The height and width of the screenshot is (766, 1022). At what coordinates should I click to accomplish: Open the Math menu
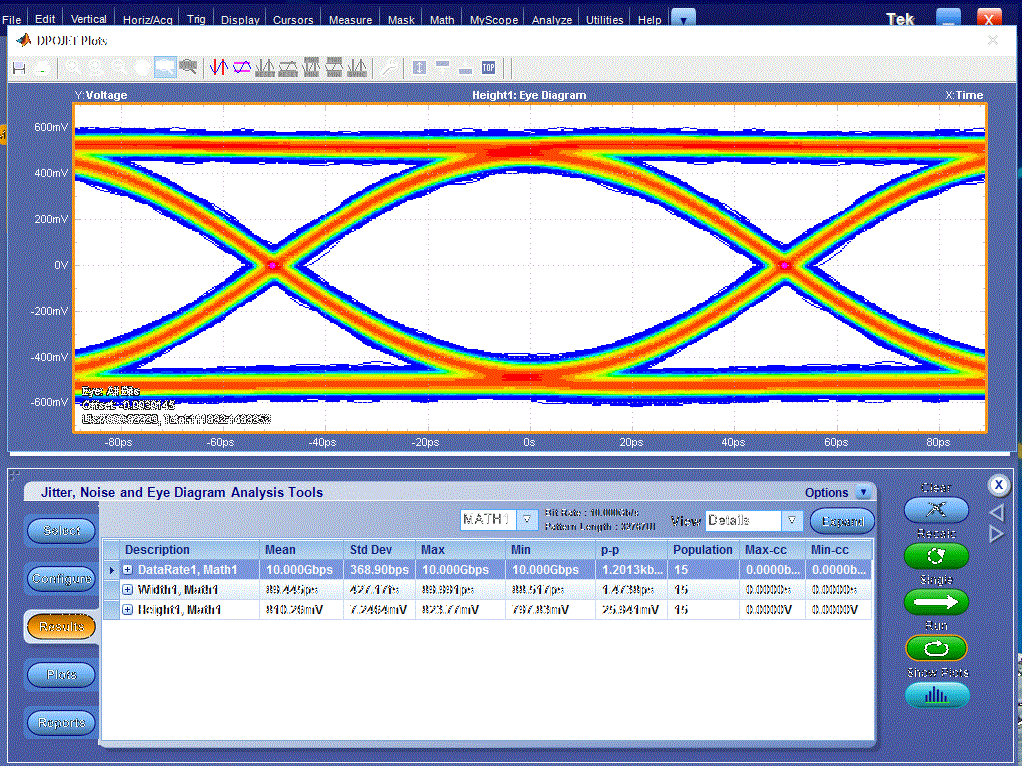pyautogui.click(x=442, y=20)
